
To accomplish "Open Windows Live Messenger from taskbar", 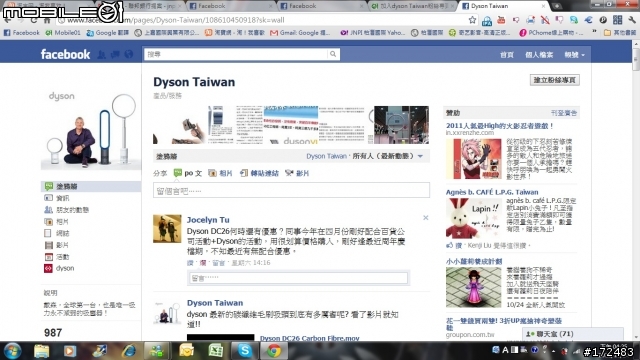I will click(157, 351).
